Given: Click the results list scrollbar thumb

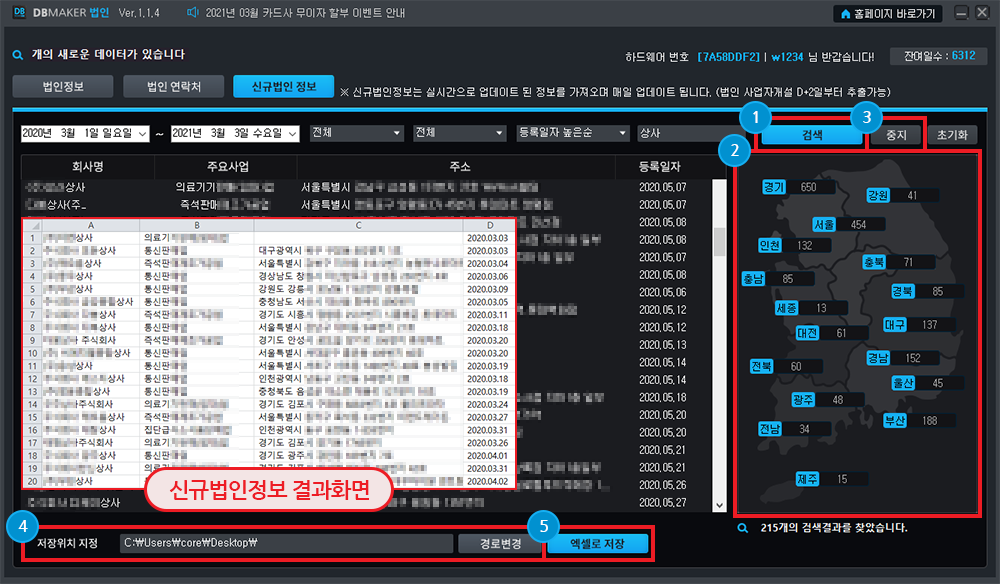Looking at the screenshot, I should [x=719, y=241].
